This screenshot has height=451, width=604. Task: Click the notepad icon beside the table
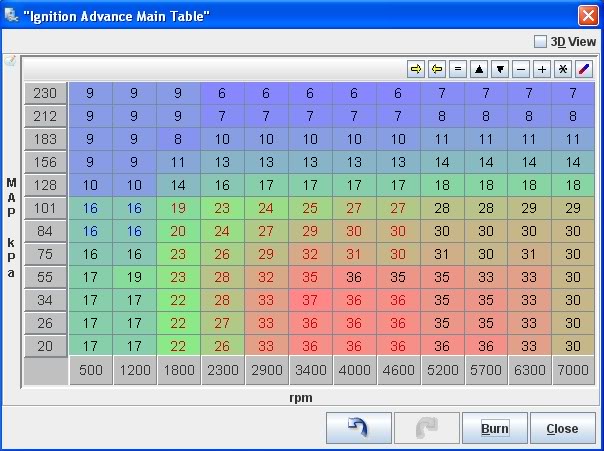[10, 60]
